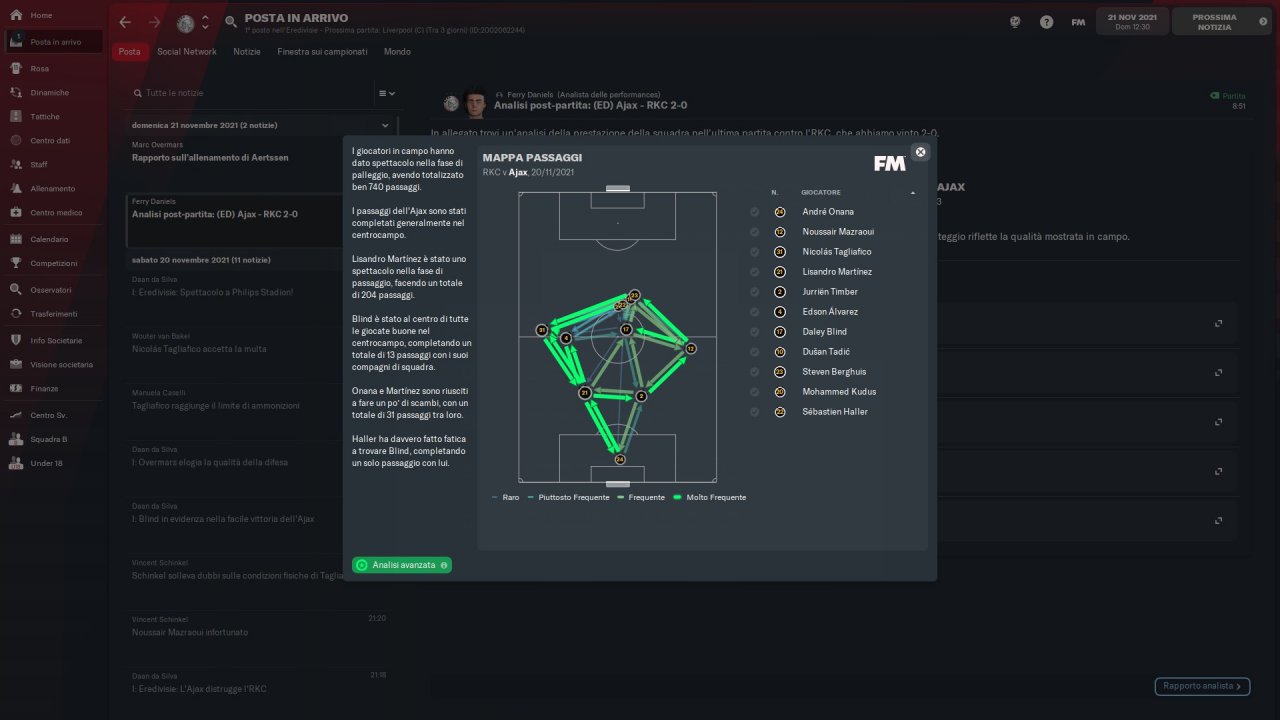The image size is (1280, 720).
Task: Open the inbox filter dropdown
Action: point(386,93)
